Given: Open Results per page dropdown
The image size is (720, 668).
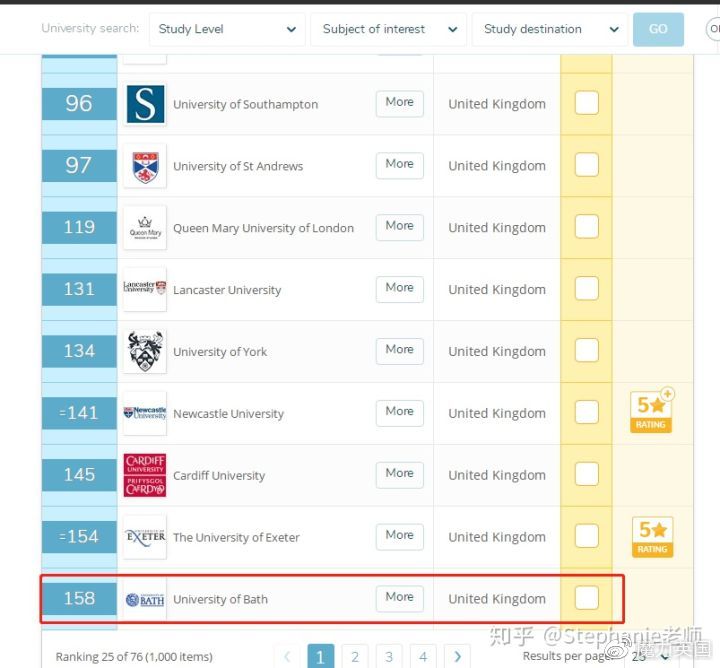Looking at the screenshot, I should pyautogui.click(x=650, y=657).
